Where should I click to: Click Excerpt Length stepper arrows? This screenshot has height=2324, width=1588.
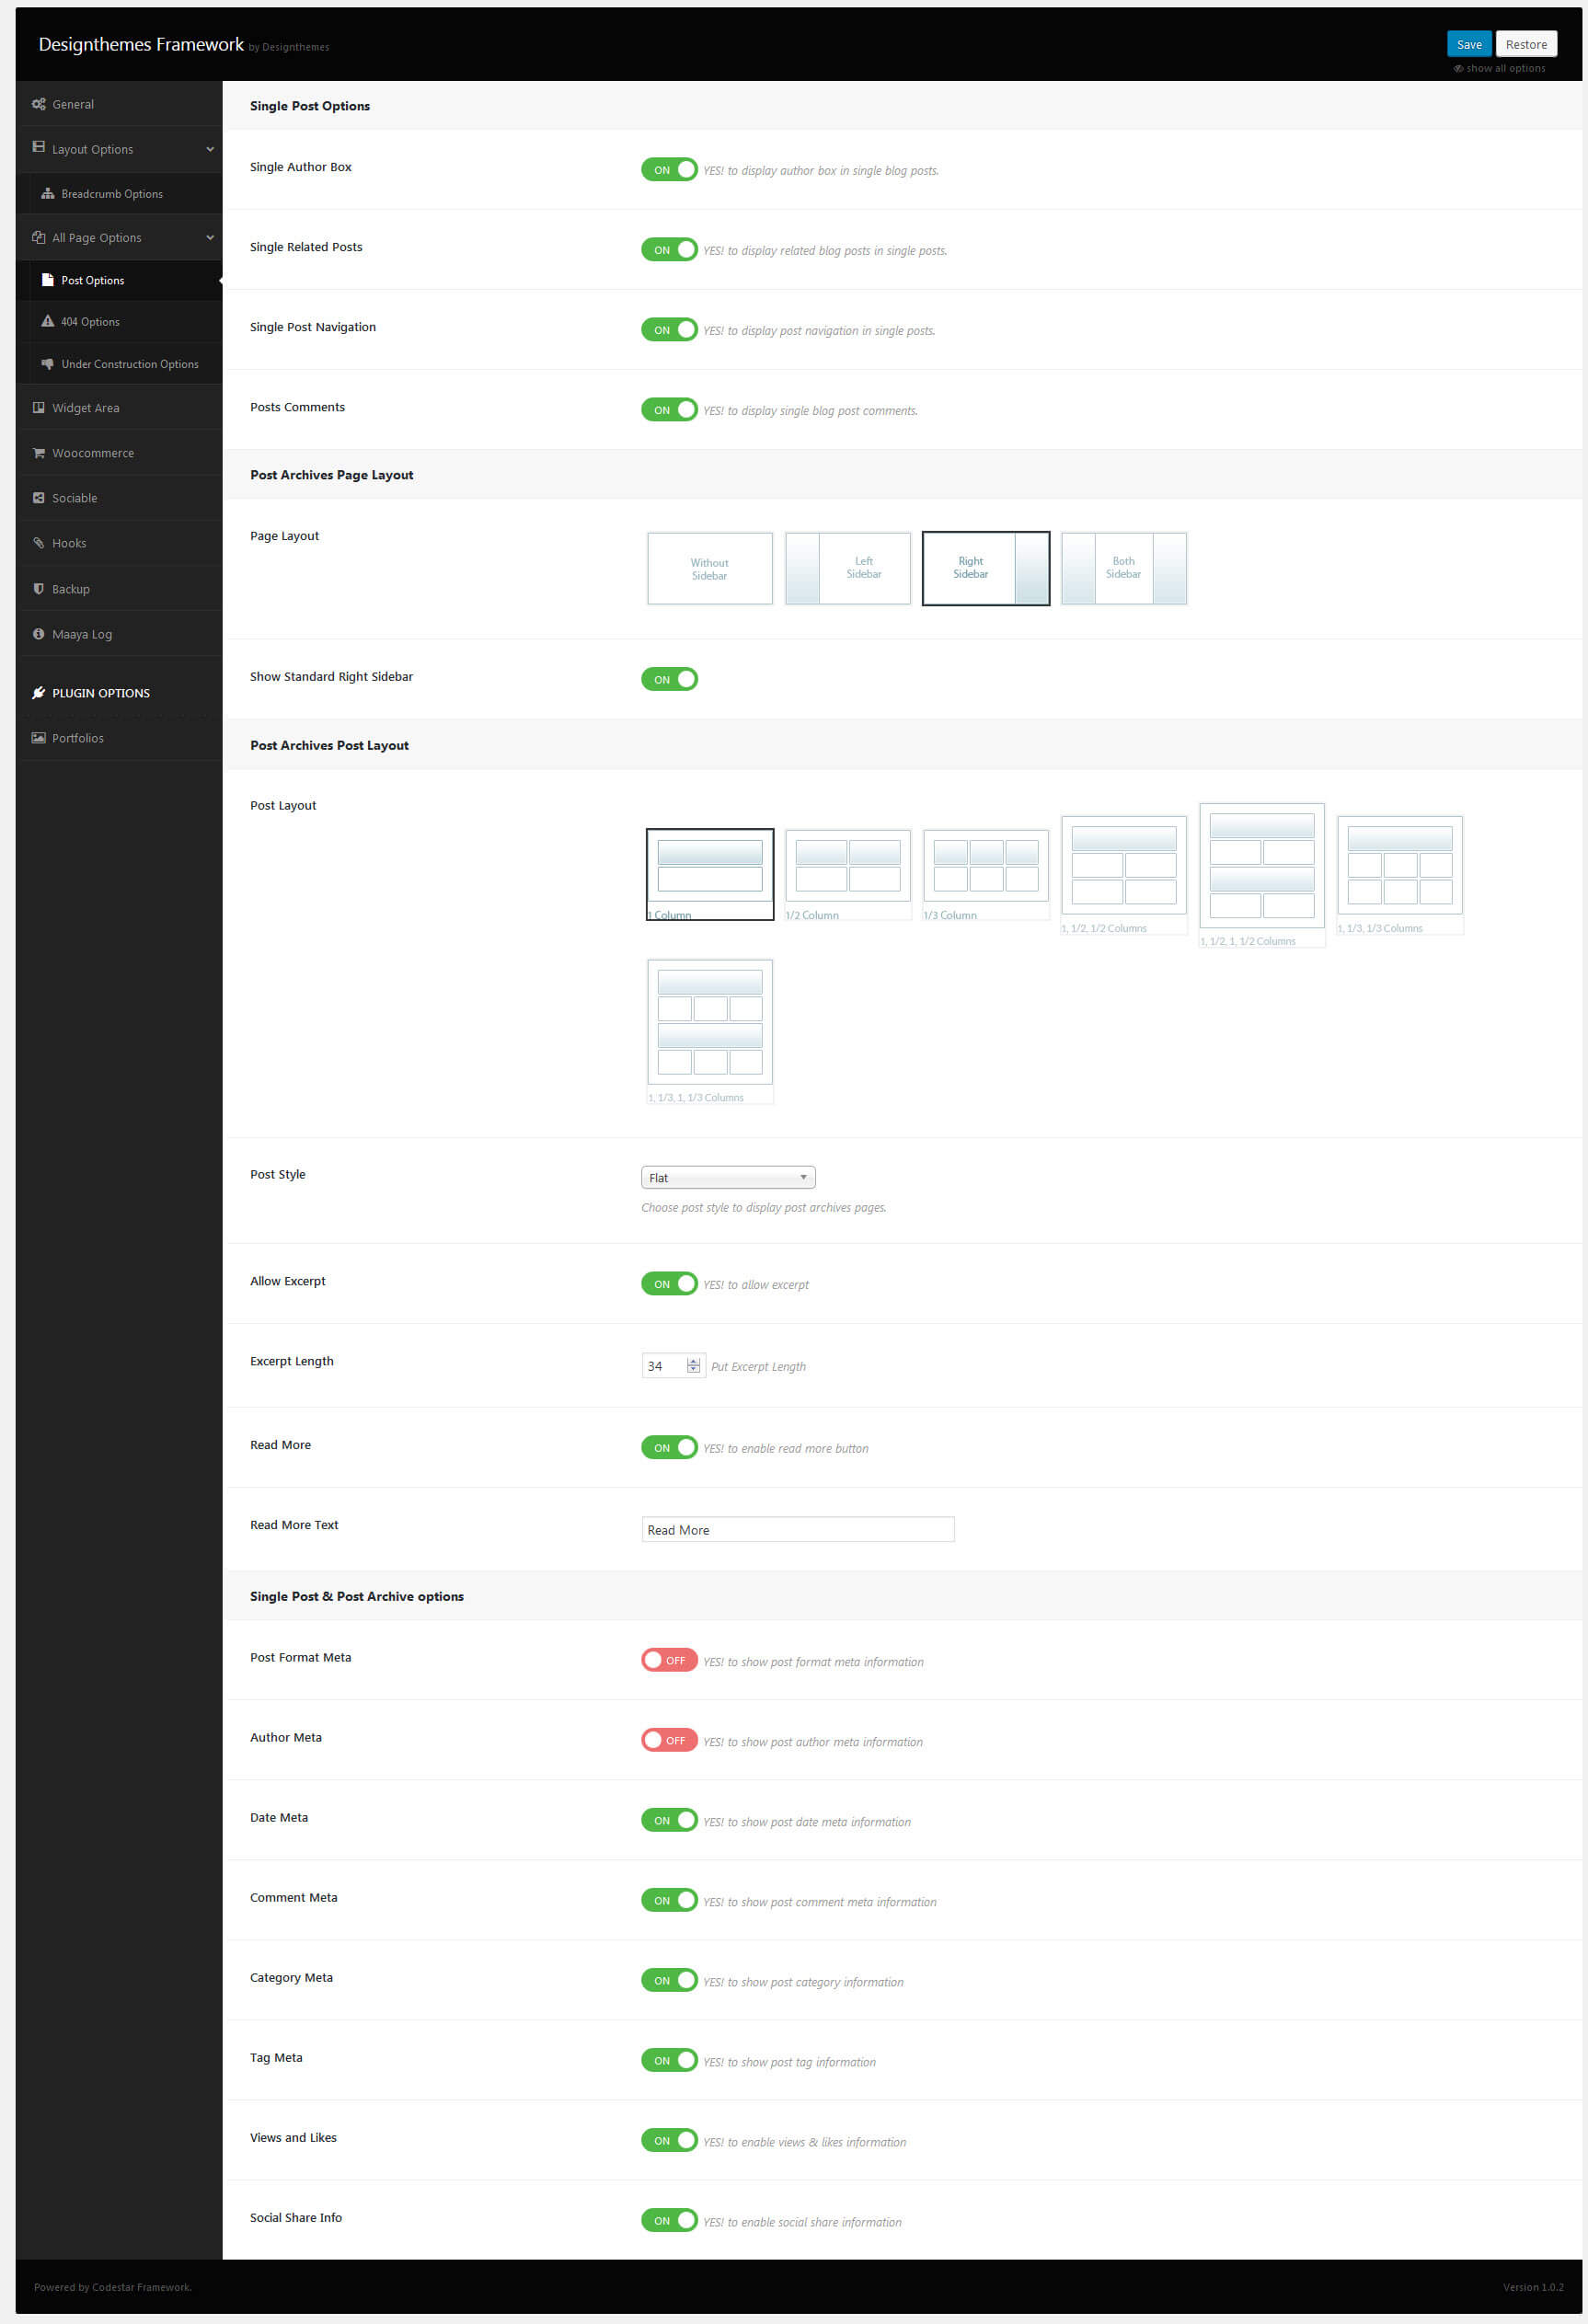click(x=693, y=1366)
